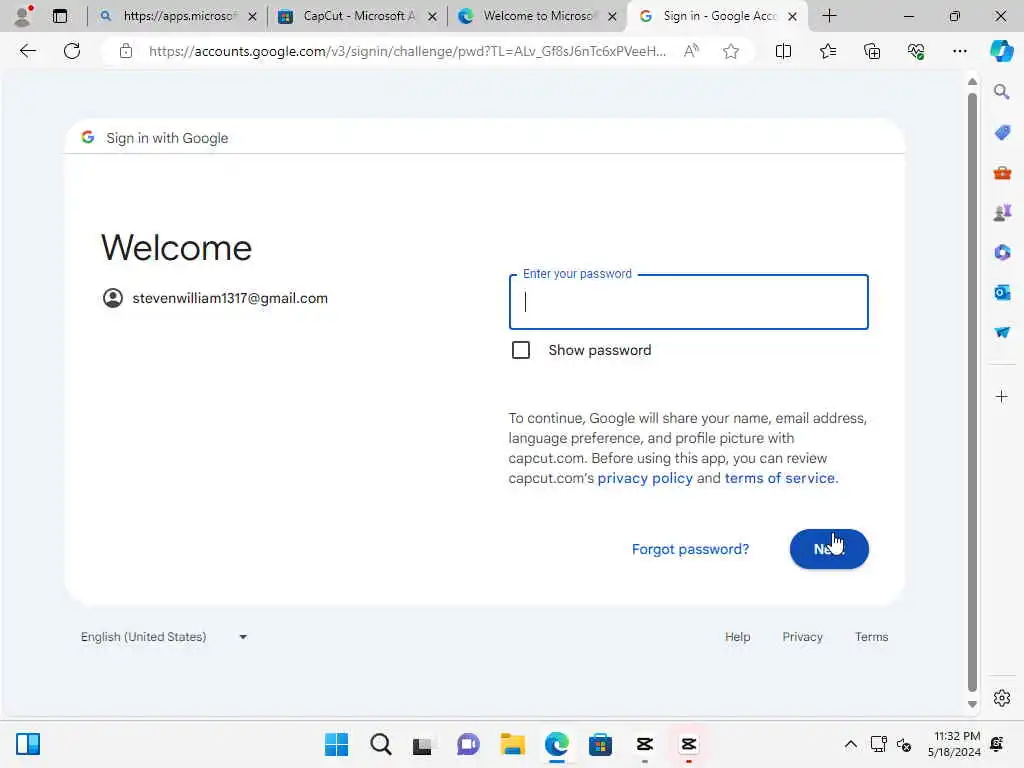This screenshot has height=768, width=1024.
Task: Open sidebar settings gear
Action: [x=1002, y=698]
